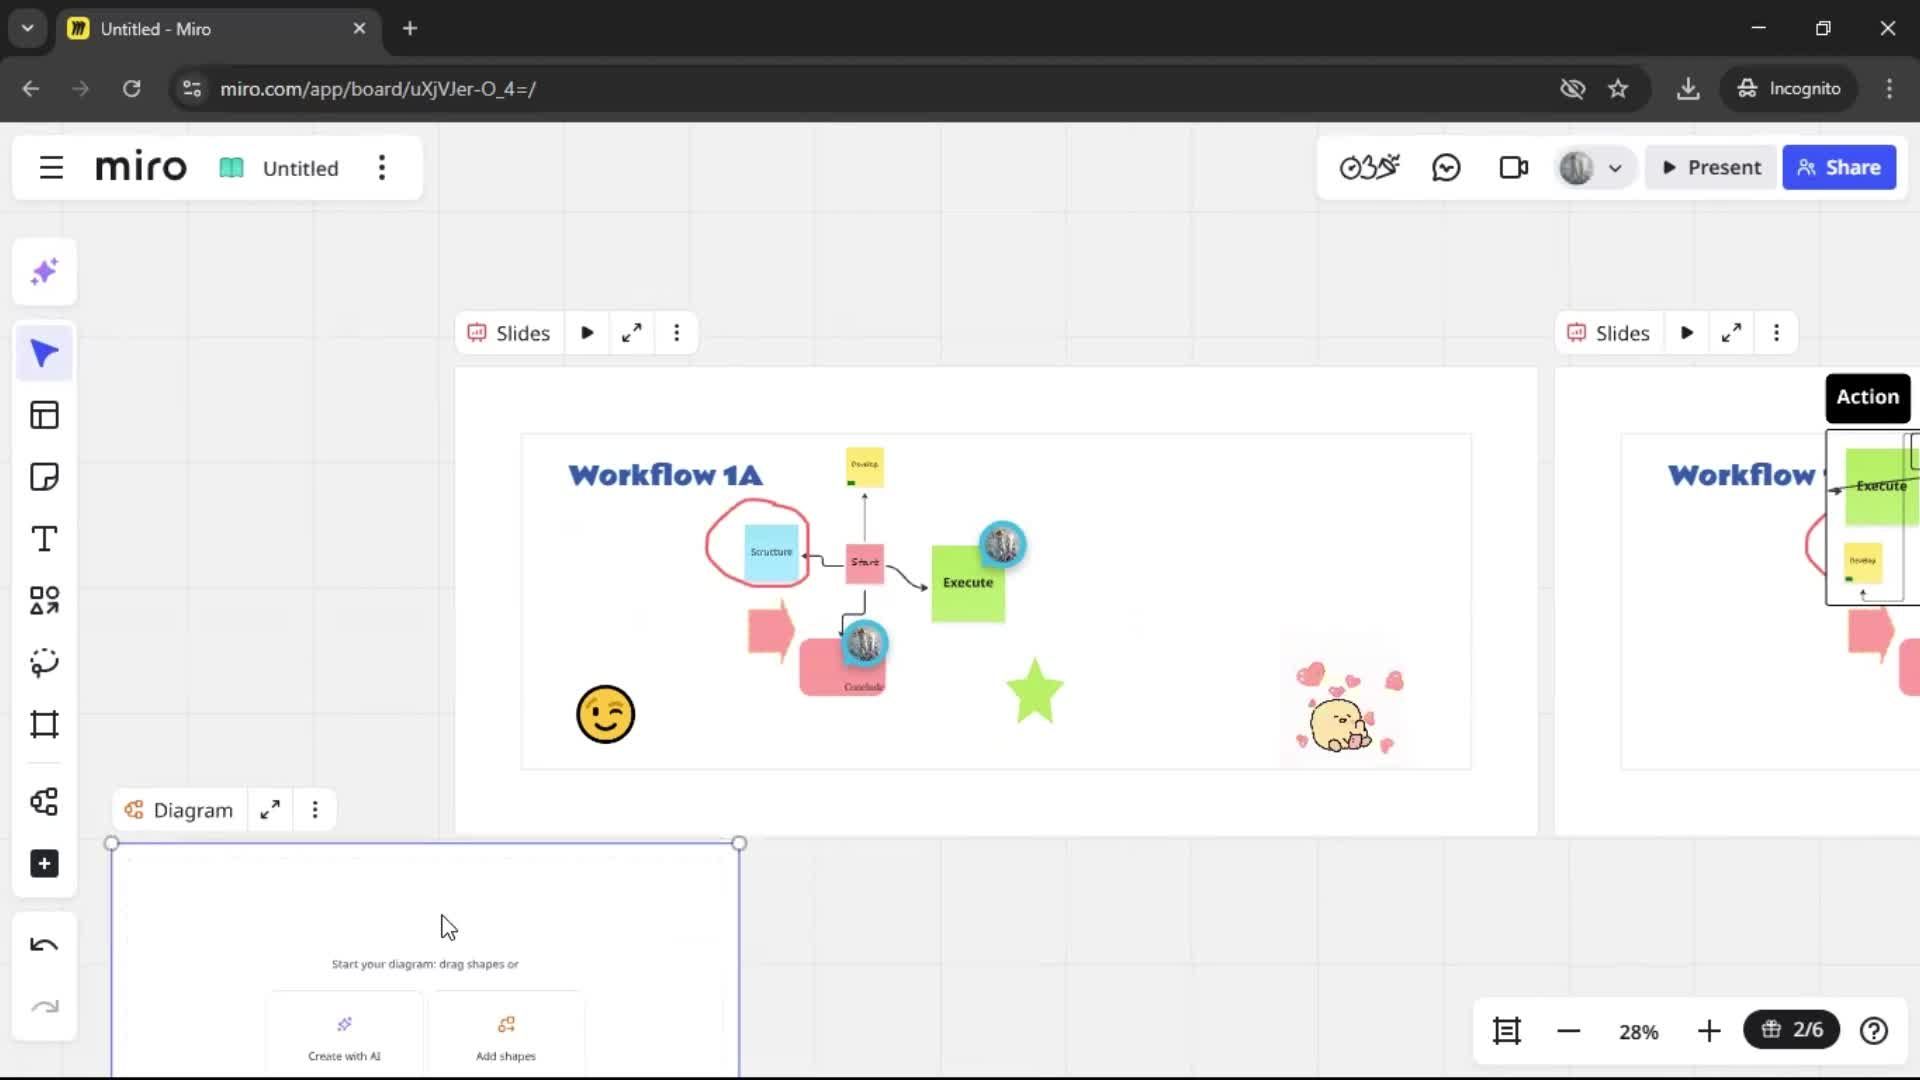Redo the last action
Image resolution: width=1920 pixels, height=1080 pixels.
[44, 1007]
